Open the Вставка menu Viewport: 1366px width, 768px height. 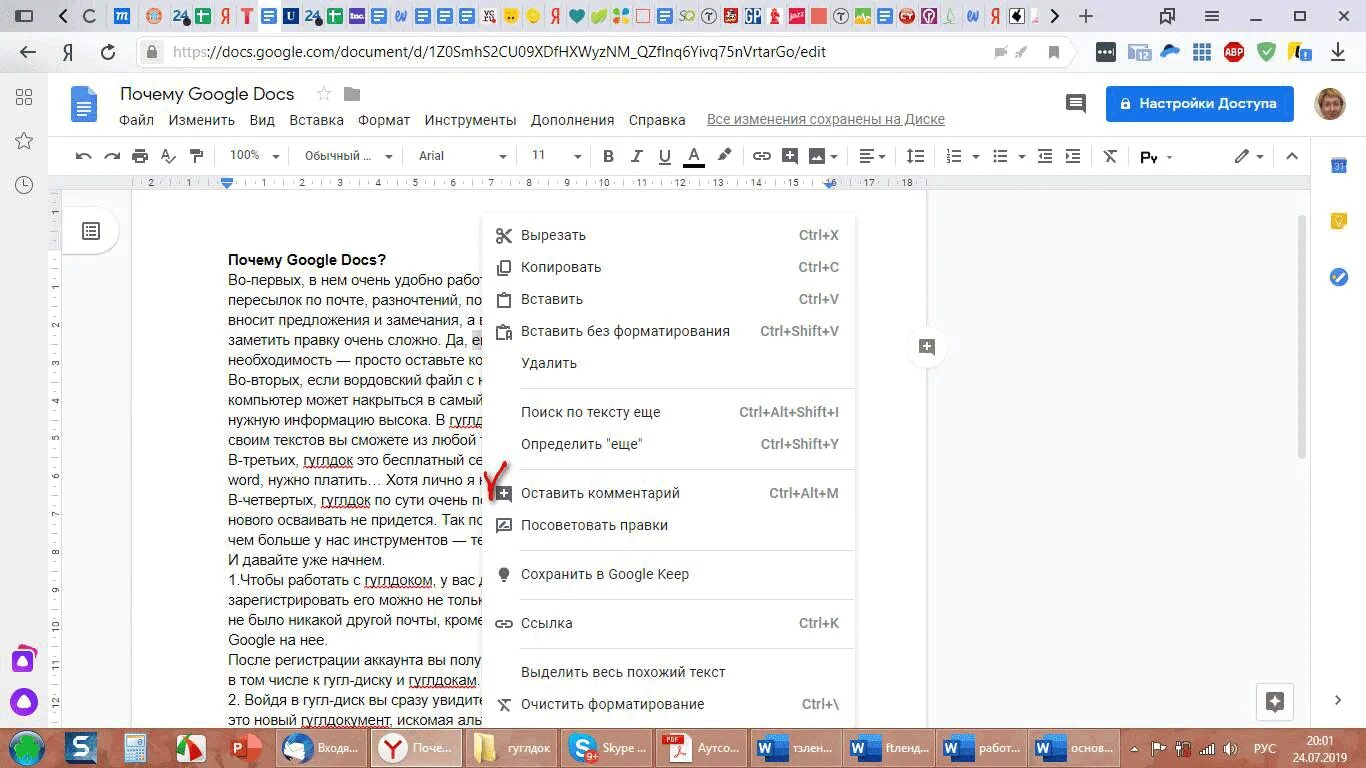click(316, 120)
